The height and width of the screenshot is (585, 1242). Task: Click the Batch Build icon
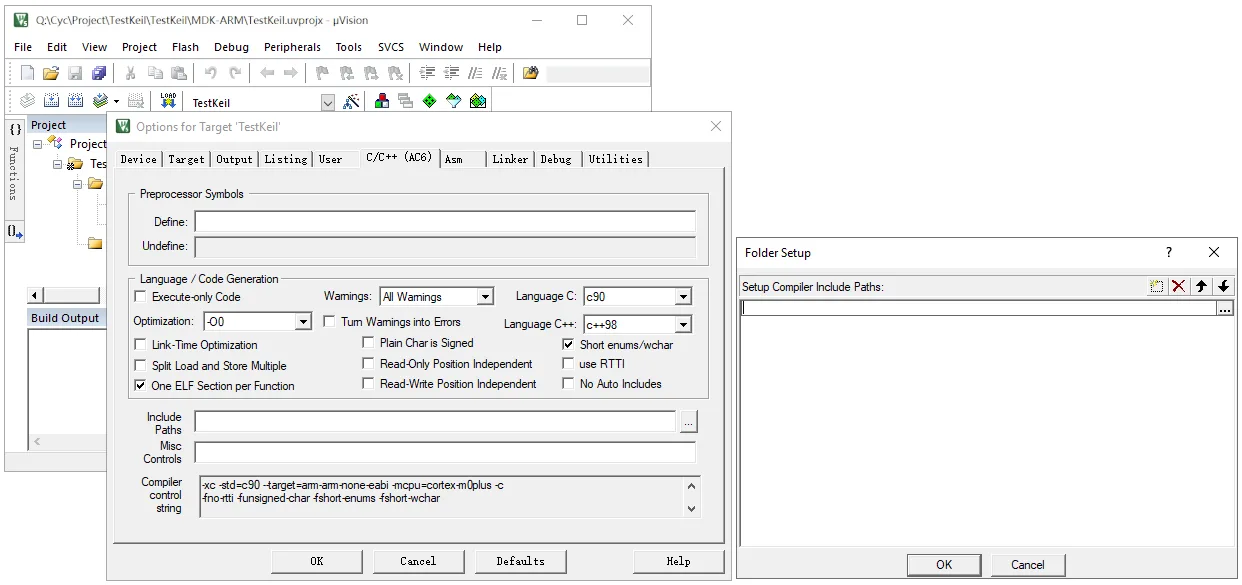(x=100, y=101)
